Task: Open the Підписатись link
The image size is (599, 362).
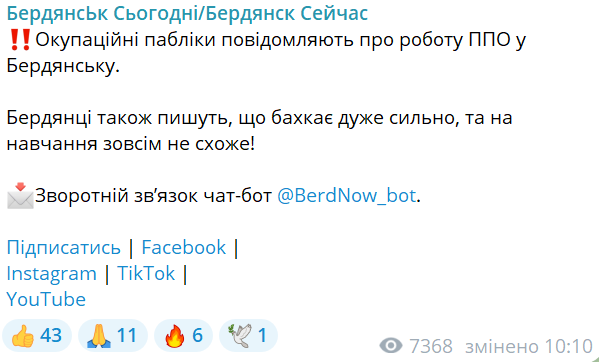Action: (x=63, y=247)
